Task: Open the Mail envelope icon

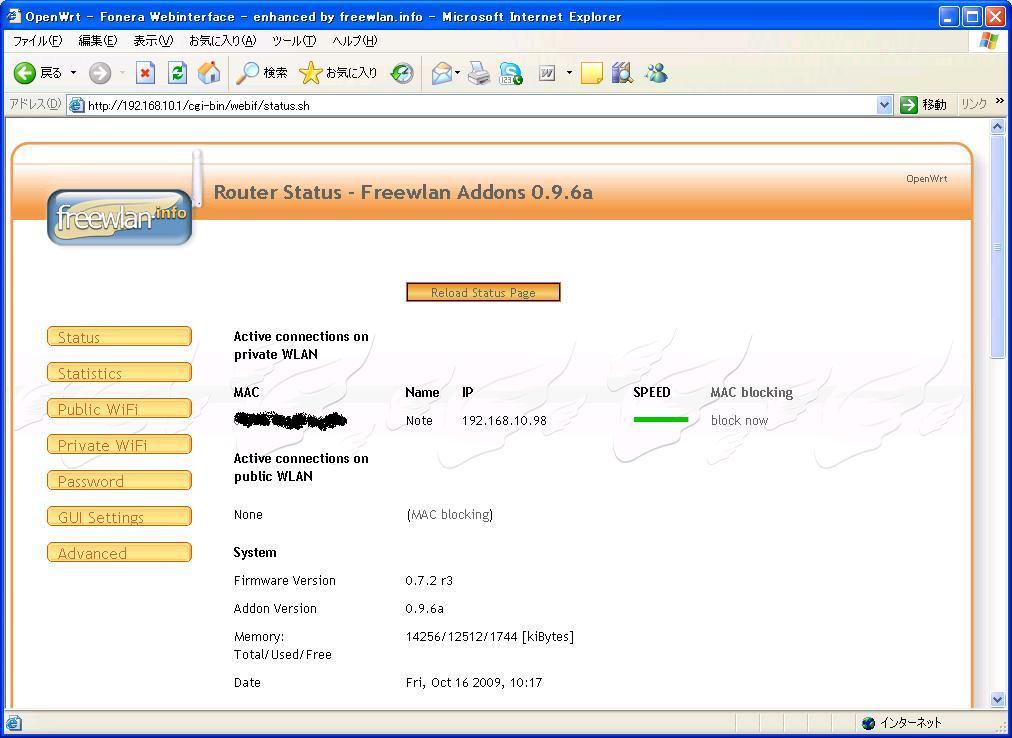Action: [x=442, y=73]
